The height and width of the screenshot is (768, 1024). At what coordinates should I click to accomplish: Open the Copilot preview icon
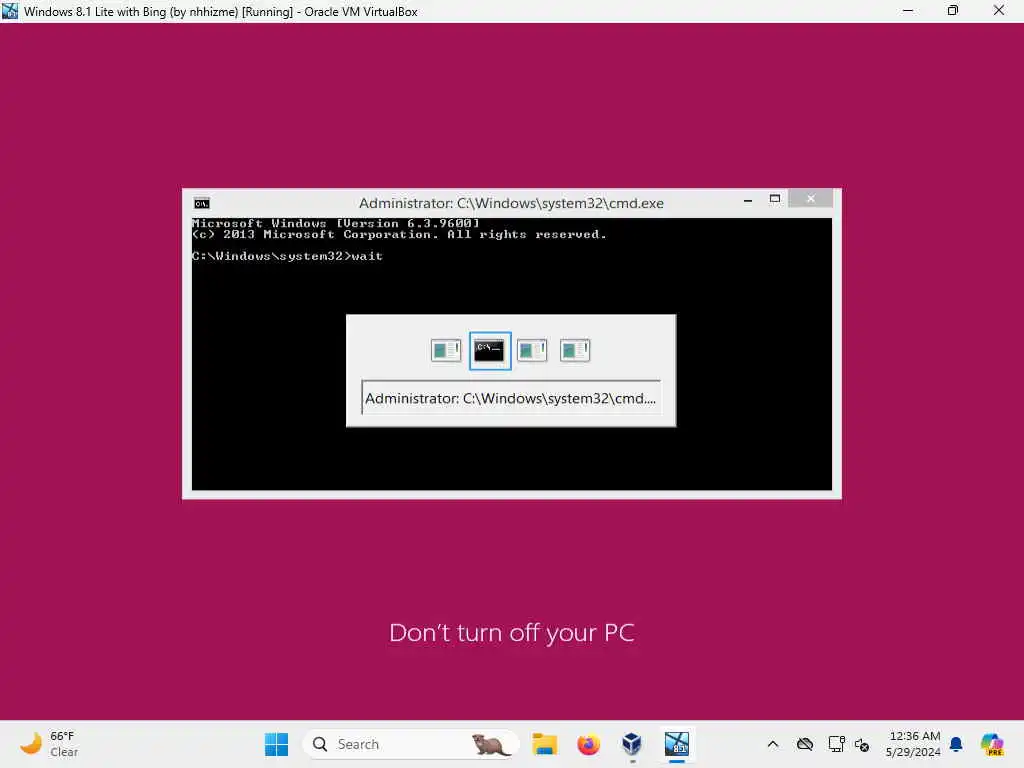point(992,744)
